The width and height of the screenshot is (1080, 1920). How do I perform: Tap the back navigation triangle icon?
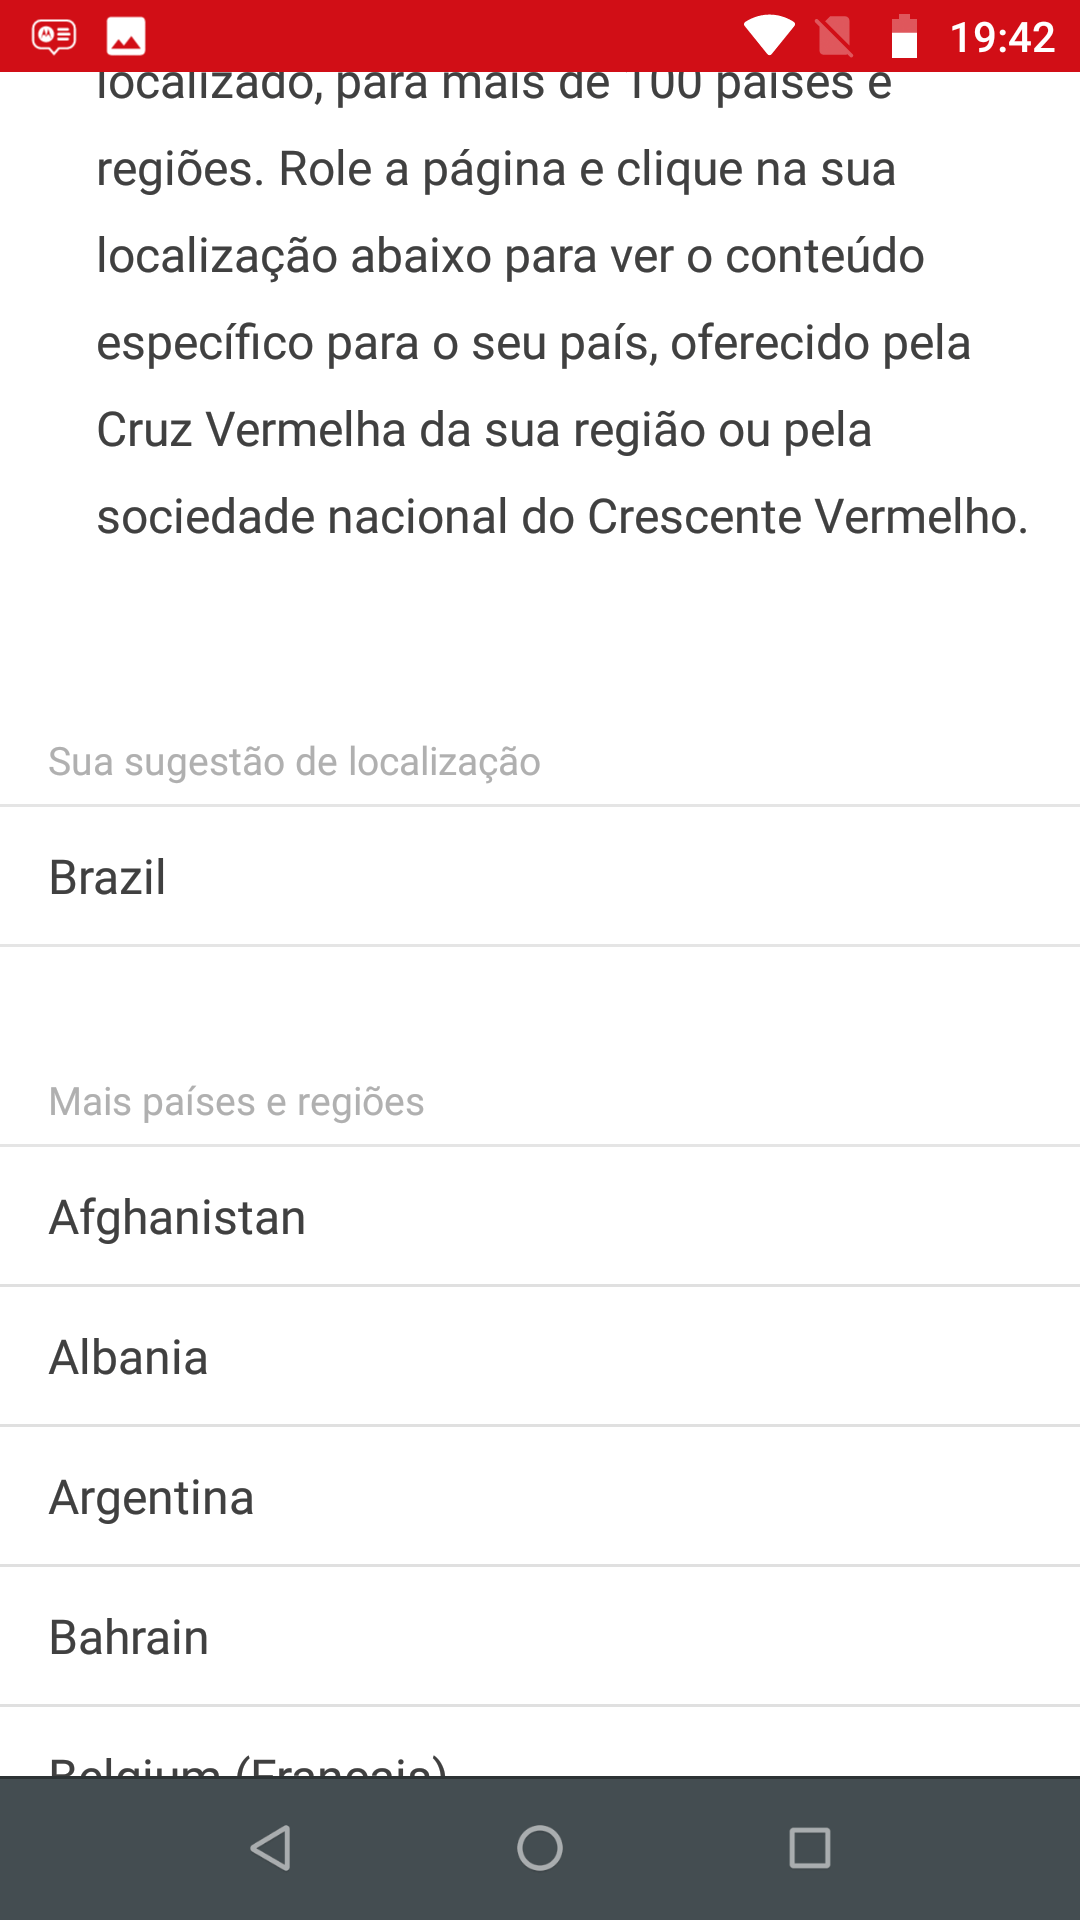270,1848
